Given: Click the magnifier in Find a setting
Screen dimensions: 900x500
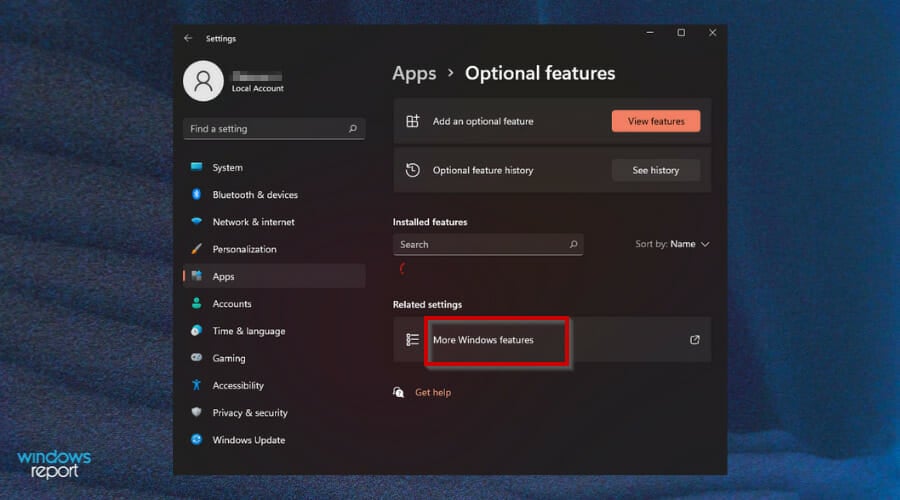Looking at the screenshot, I should [353, 129].
